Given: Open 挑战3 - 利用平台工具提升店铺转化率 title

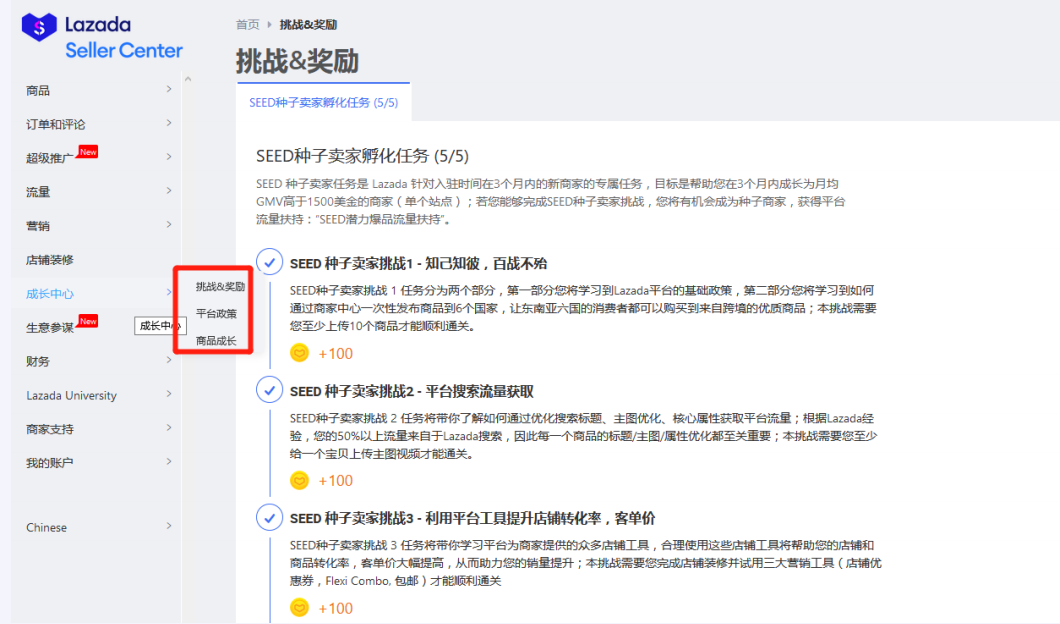Looking at the screenshot, I should pos(473,519).
